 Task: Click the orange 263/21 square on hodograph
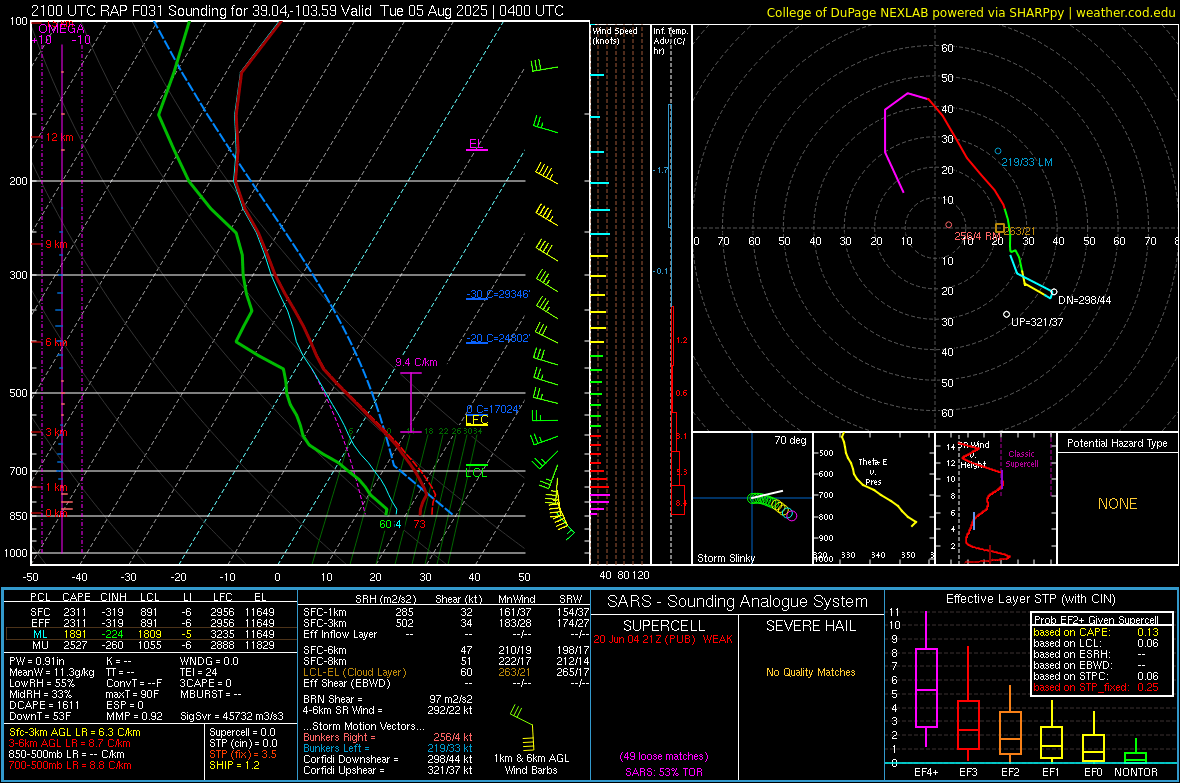tap(999, 227)
